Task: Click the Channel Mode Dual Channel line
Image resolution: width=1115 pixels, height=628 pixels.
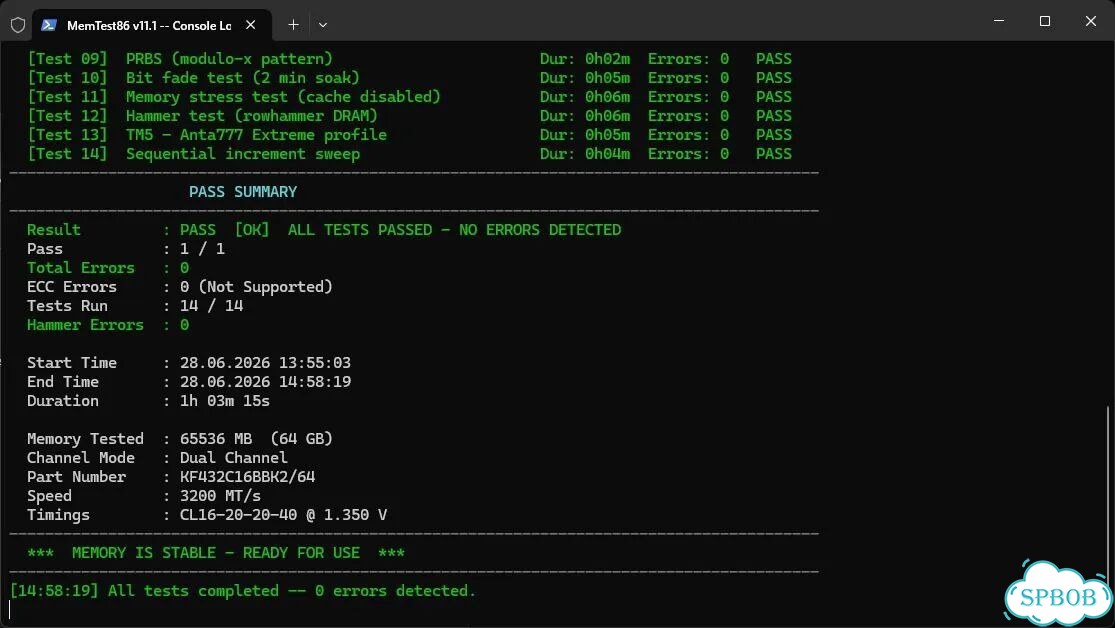Action: pos(158,458)
